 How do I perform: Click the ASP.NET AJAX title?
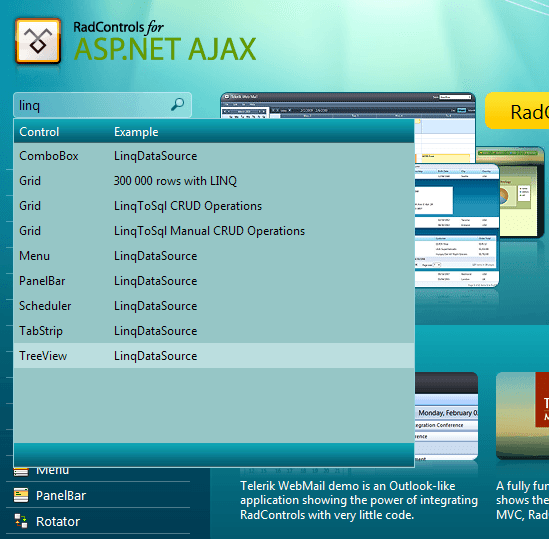[x=165, y=49]
